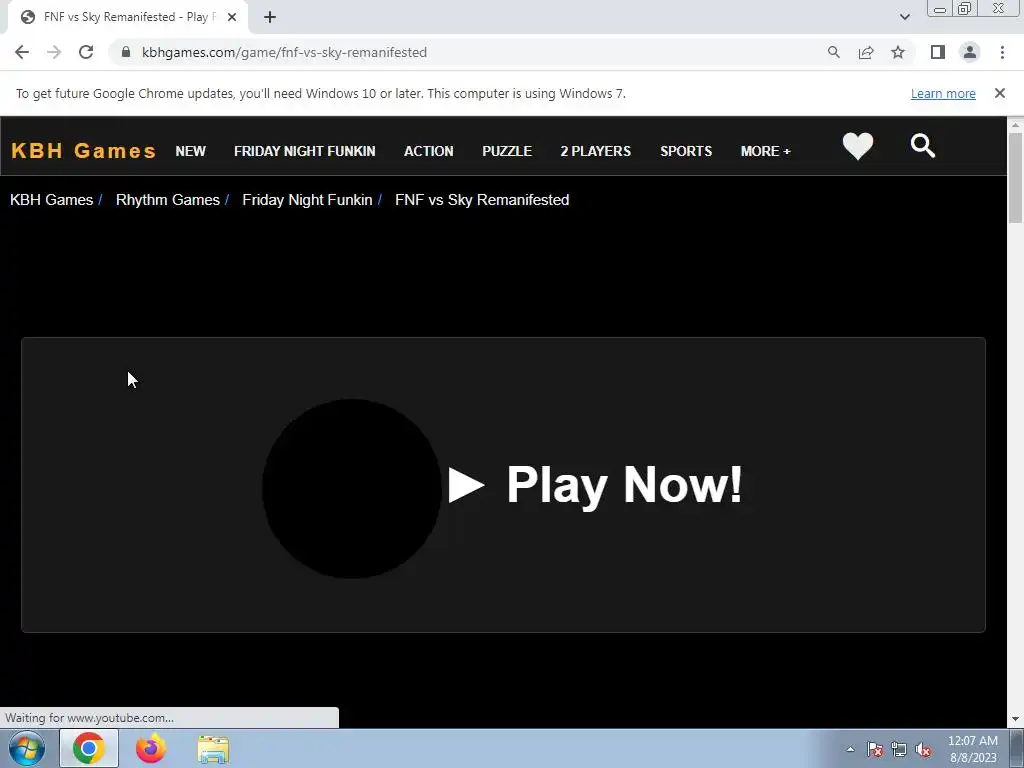Select the ACTION category

428,151
